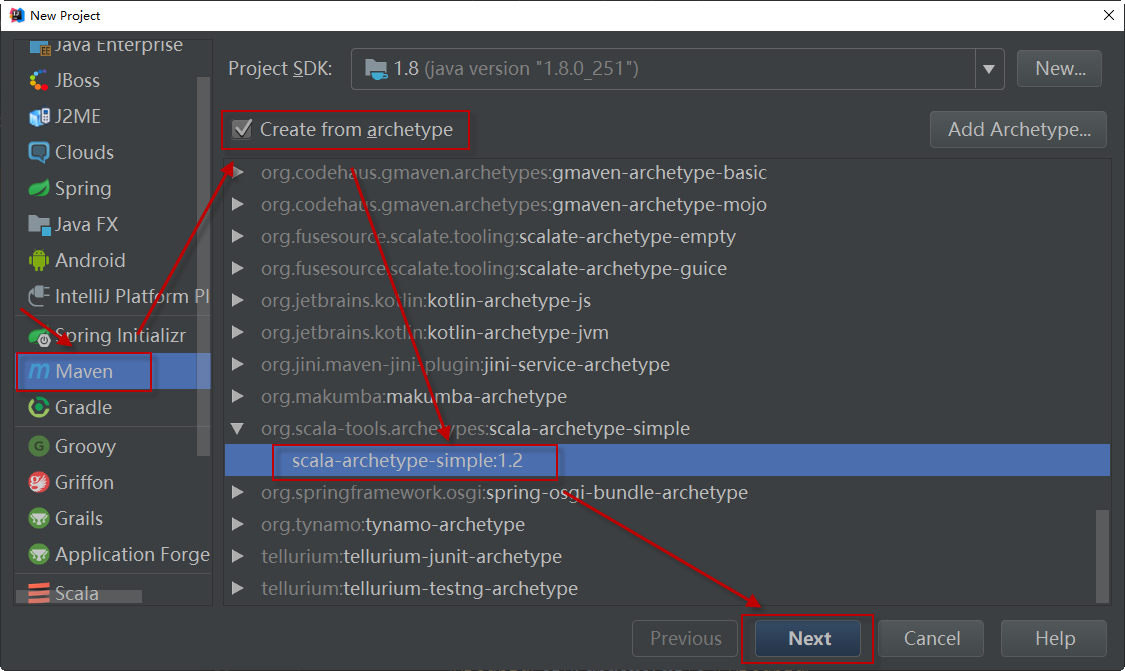Click the archetype list vertical scrollbar
1125x671 pixels.
pyautogui.click(x=1102, y=555)
